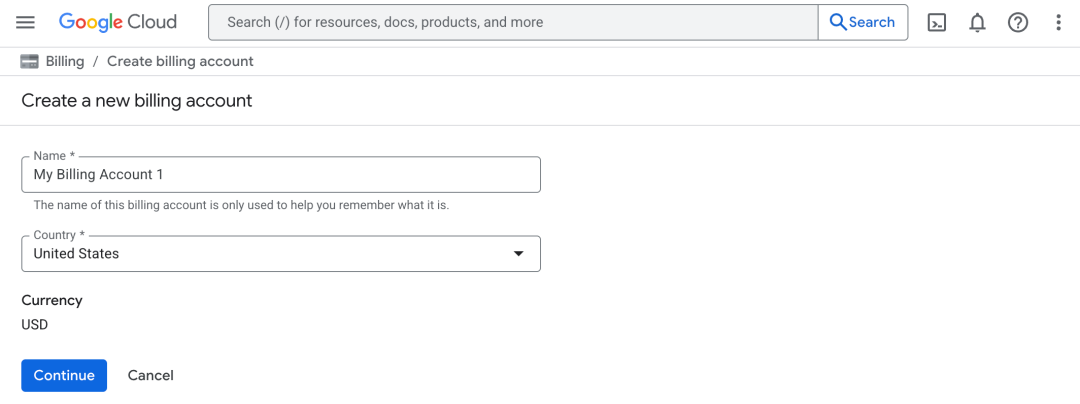This screenshot has height=404, width=1080.
Task: Click the Create a new billing account heading
Action: pyautogui.click(x=137, y=101)
